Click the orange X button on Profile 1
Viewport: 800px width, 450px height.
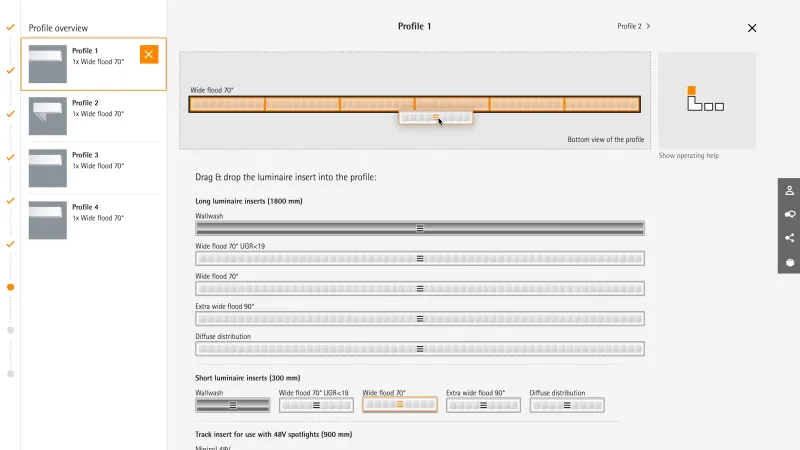149,55
